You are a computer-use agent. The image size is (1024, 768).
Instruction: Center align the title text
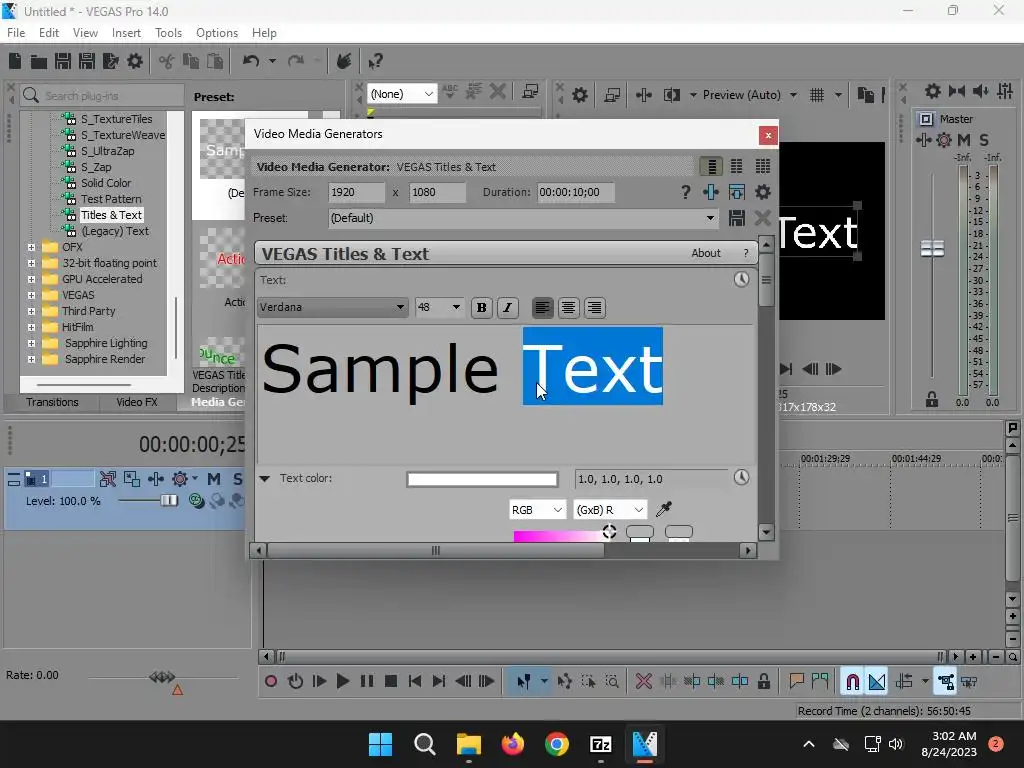568,308
